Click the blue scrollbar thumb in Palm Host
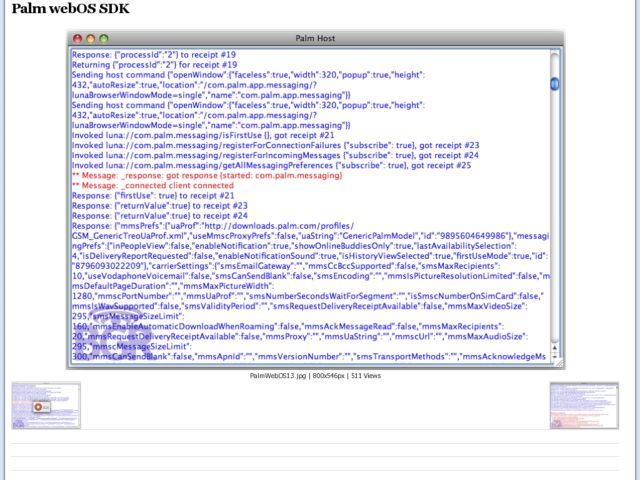Viewport: 640px width, 480px height. [x=555, y=84]
